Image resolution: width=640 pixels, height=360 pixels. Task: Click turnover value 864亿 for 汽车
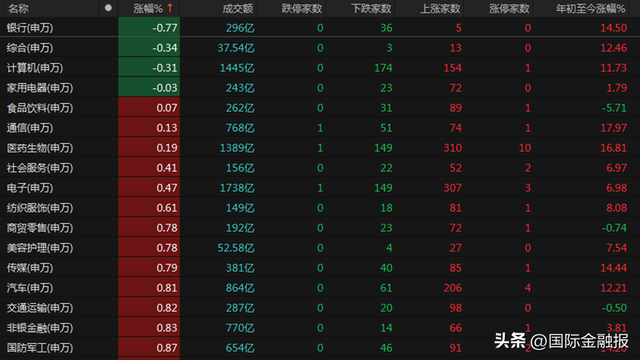(240, 288)
